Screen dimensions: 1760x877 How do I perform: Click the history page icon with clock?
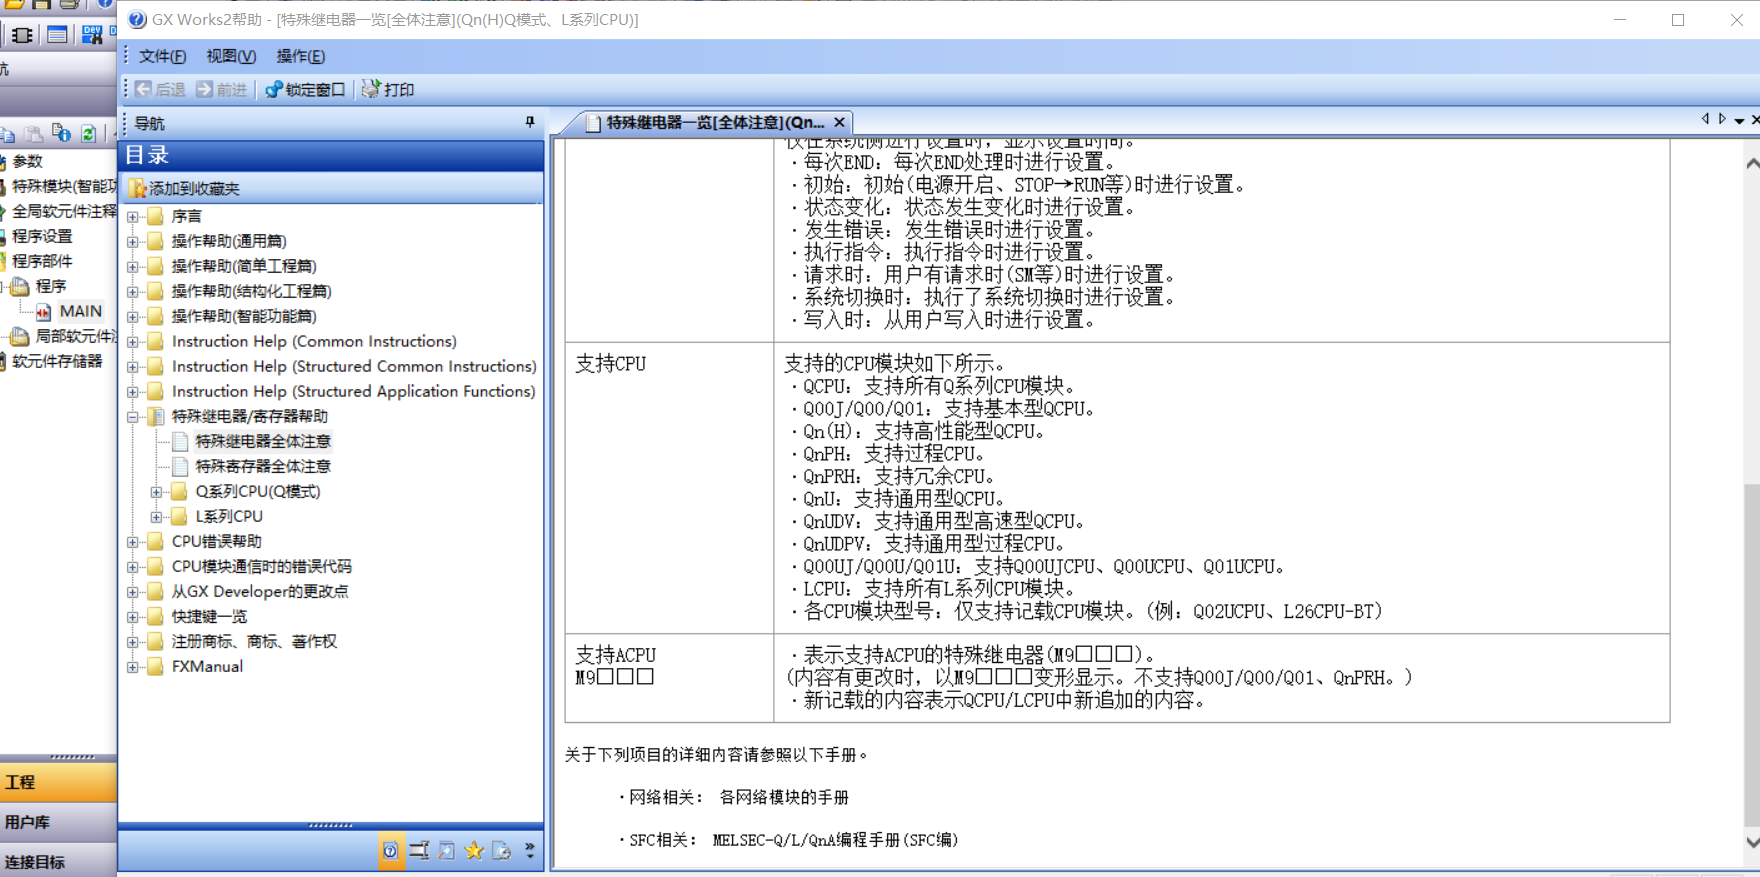(501, 851)
